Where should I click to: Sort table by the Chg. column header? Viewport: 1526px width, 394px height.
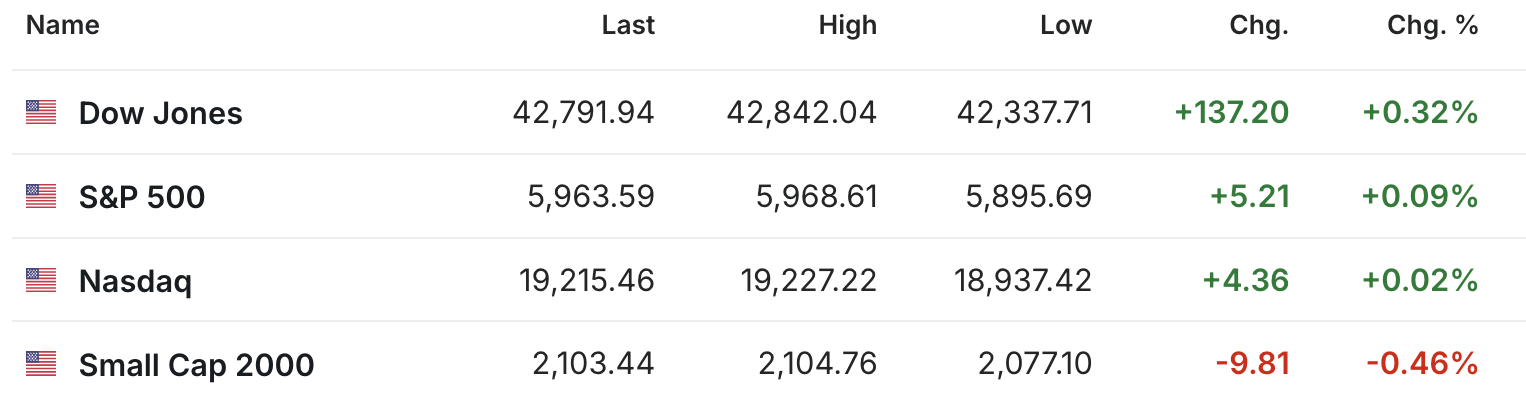click(x=1259, y=26)
